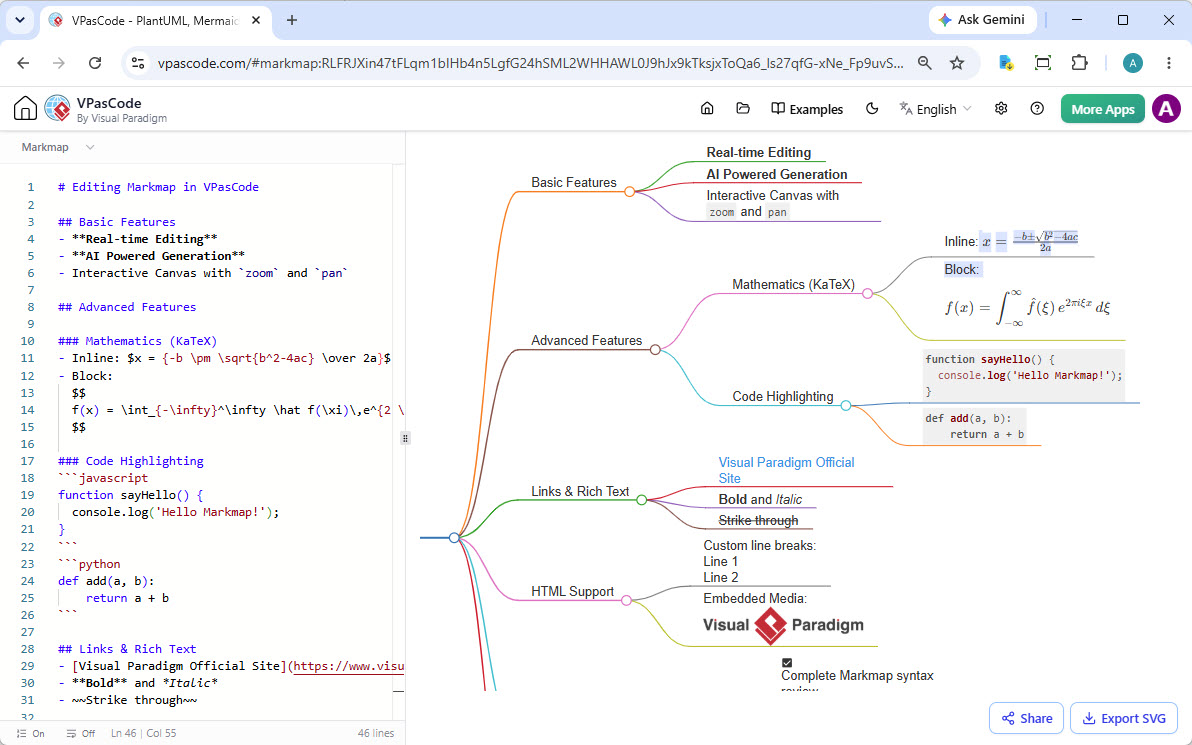Click the More Apps button
This screenshot has width=1192, height=745.
[x=1102, y=109]
